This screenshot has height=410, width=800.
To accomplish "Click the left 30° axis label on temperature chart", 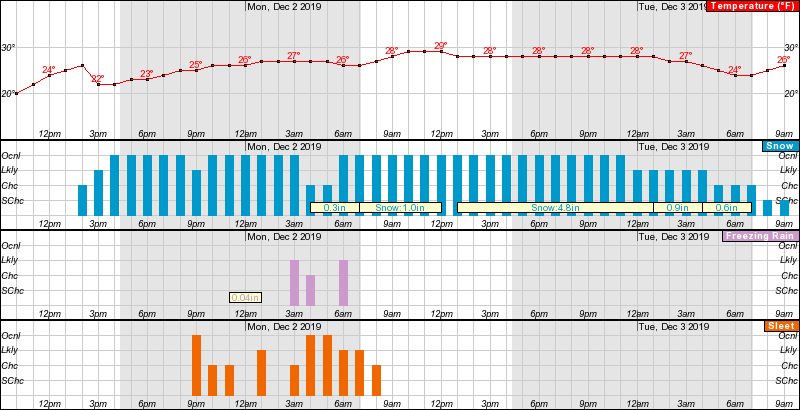I will tap(8, 48).
